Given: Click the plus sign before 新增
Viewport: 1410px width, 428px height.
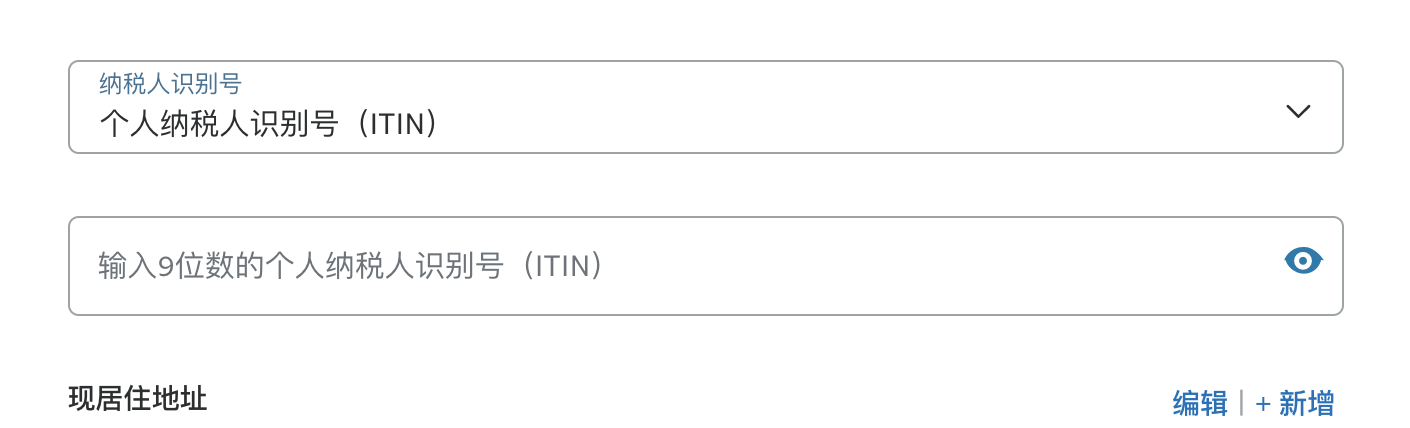Looking at the screenshot, I should coord(1263,404).
